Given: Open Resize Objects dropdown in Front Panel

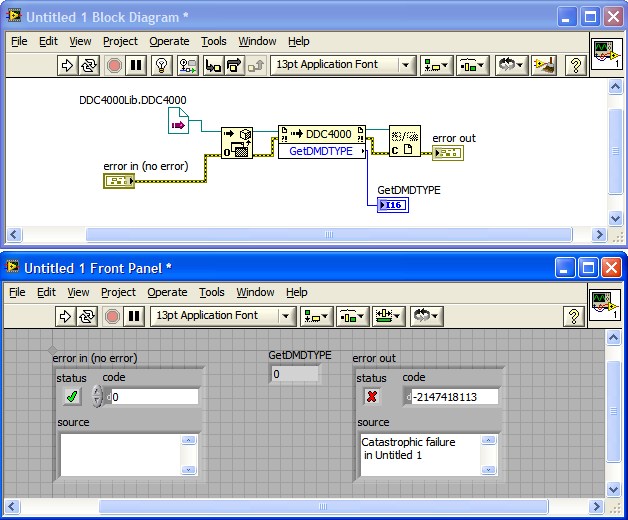Looking at the screenshot, I should (388, 316).
